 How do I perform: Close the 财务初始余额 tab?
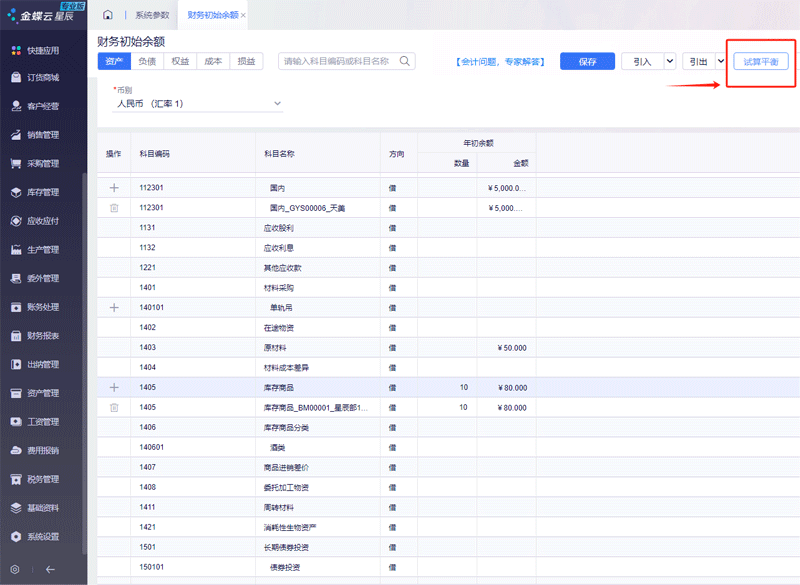tap(243, 15)
